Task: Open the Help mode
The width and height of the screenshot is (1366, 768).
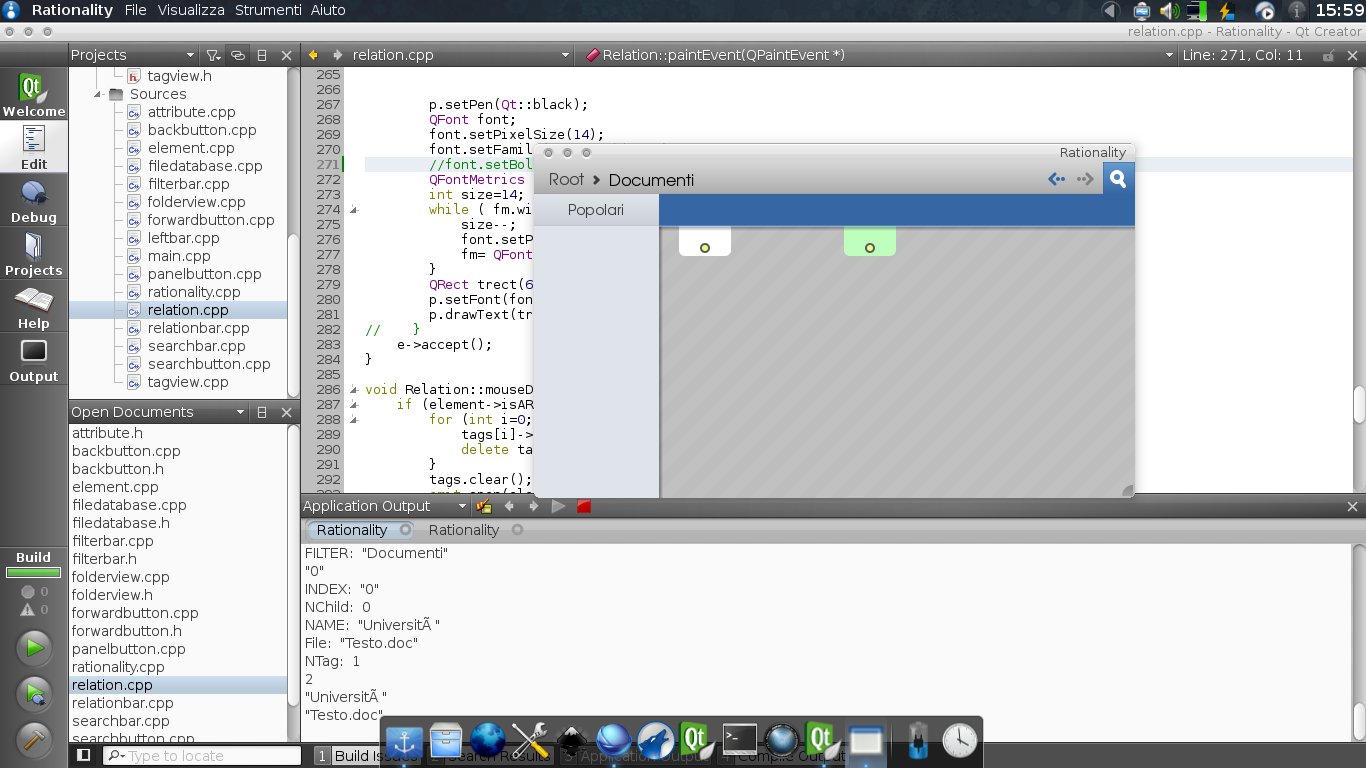Action: (x=34, y=306)
